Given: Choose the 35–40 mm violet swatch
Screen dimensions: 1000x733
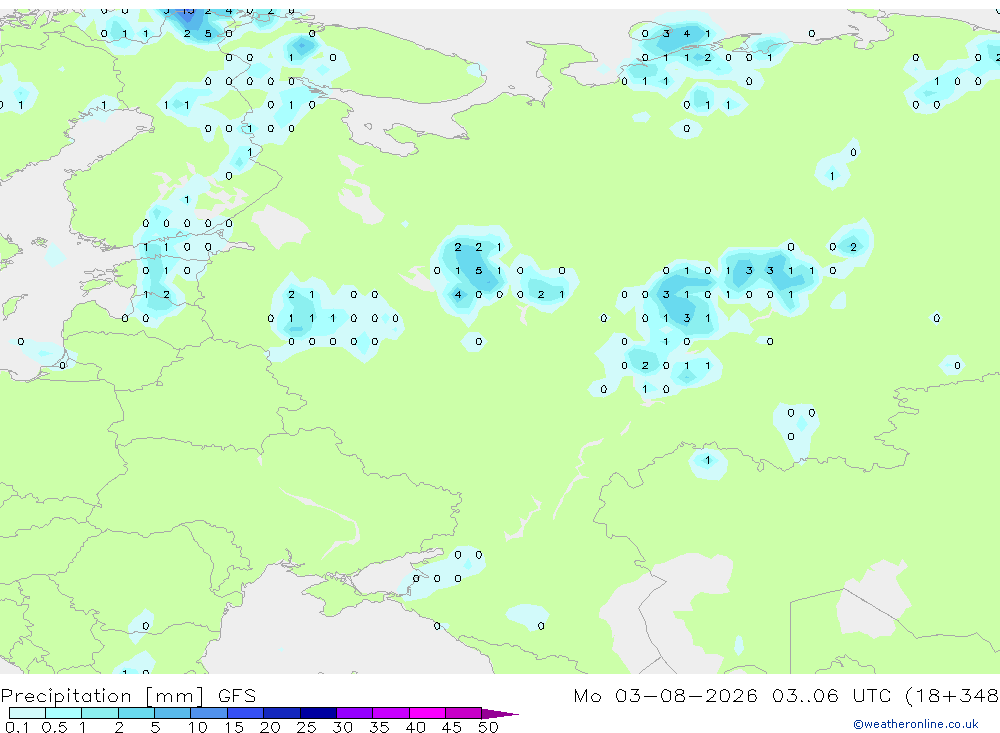Looking at the screenshot, I should pyautogui.click(x=391, y=713).
